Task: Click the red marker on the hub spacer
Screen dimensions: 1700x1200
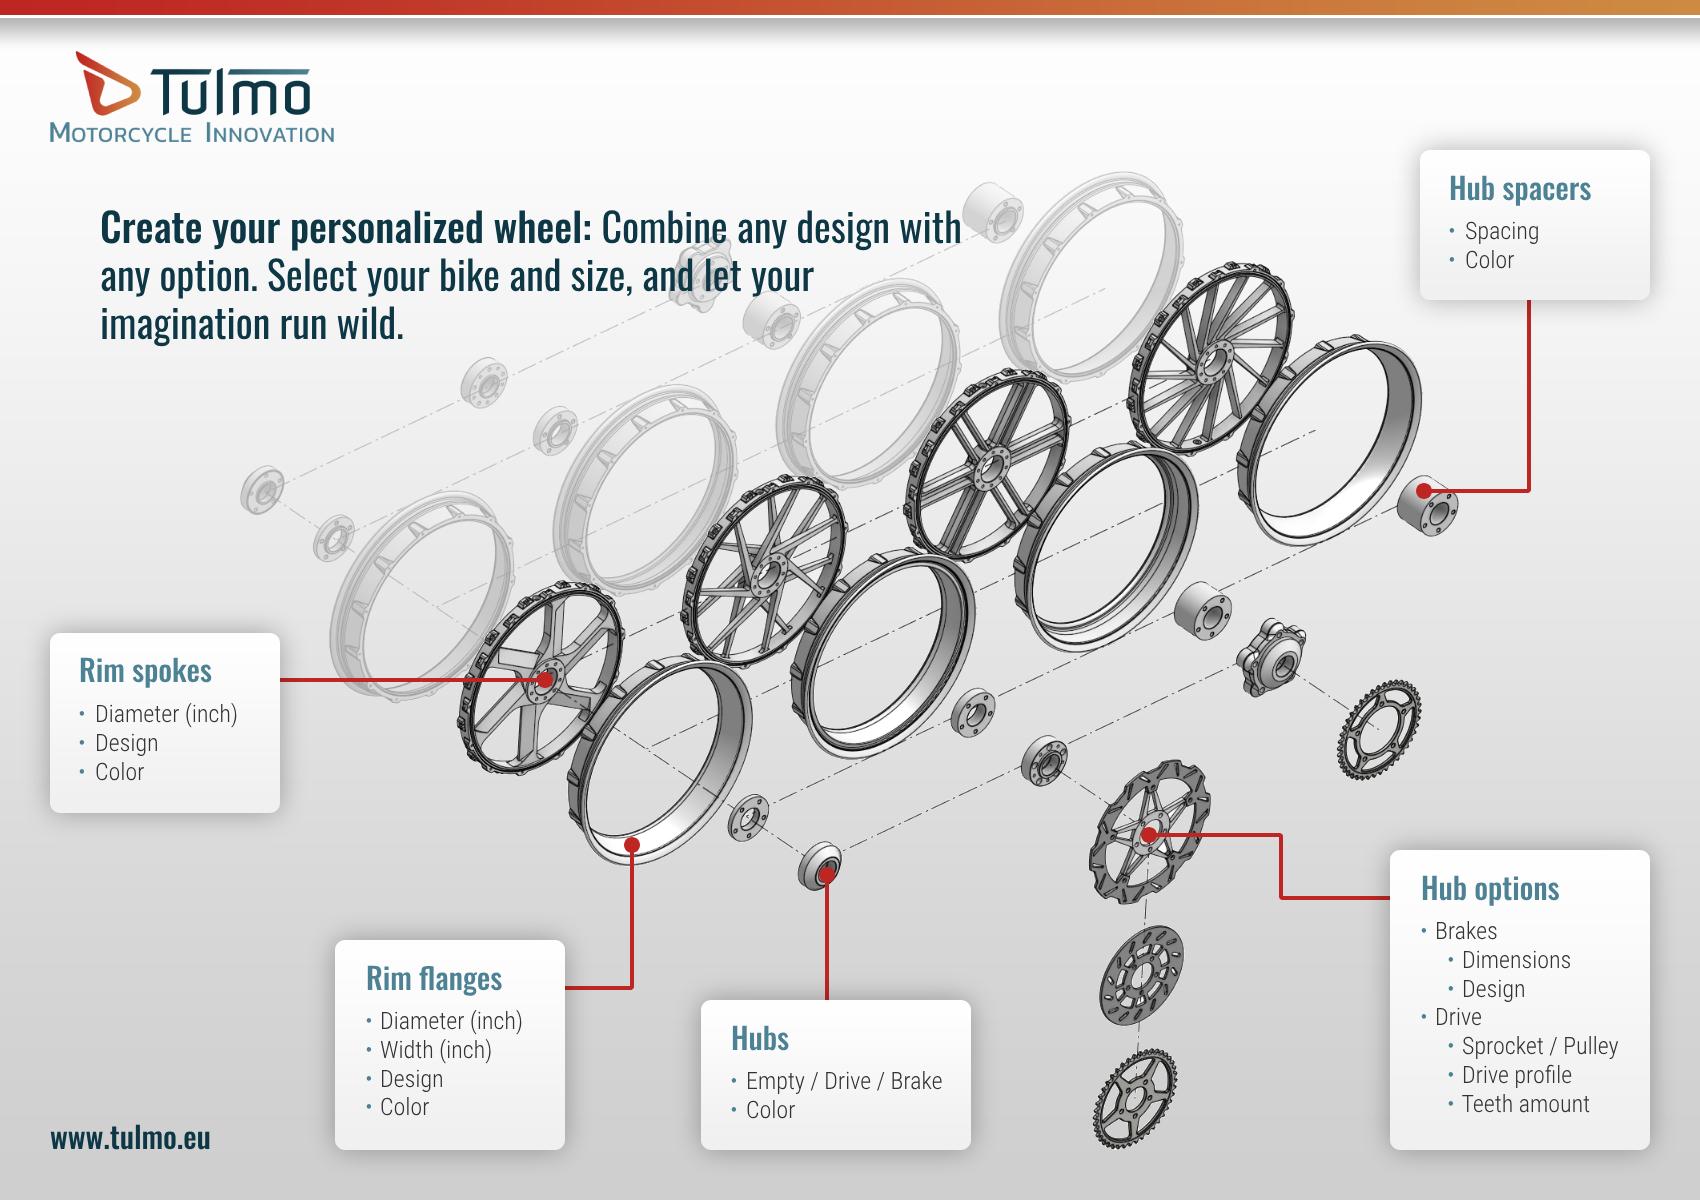Action: (x=1424, y=491)
